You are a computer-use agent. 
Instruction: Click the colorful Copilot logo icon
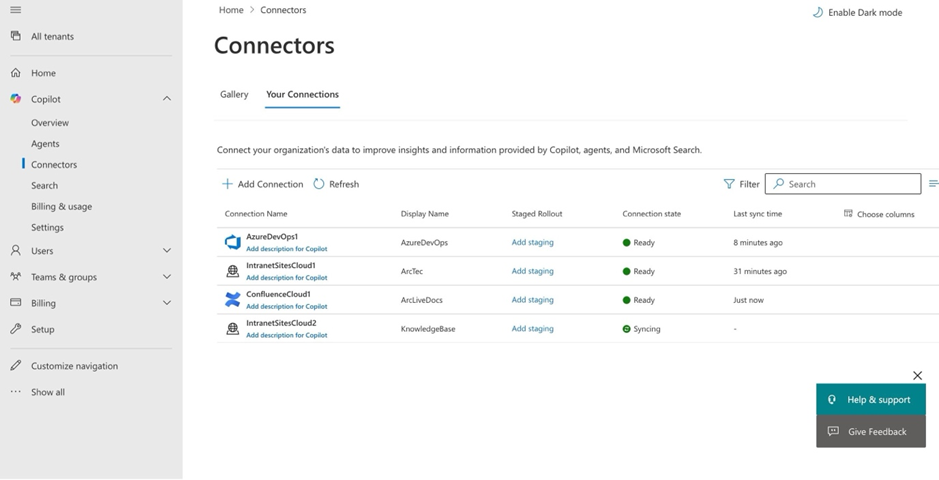[x=16, y=99]
